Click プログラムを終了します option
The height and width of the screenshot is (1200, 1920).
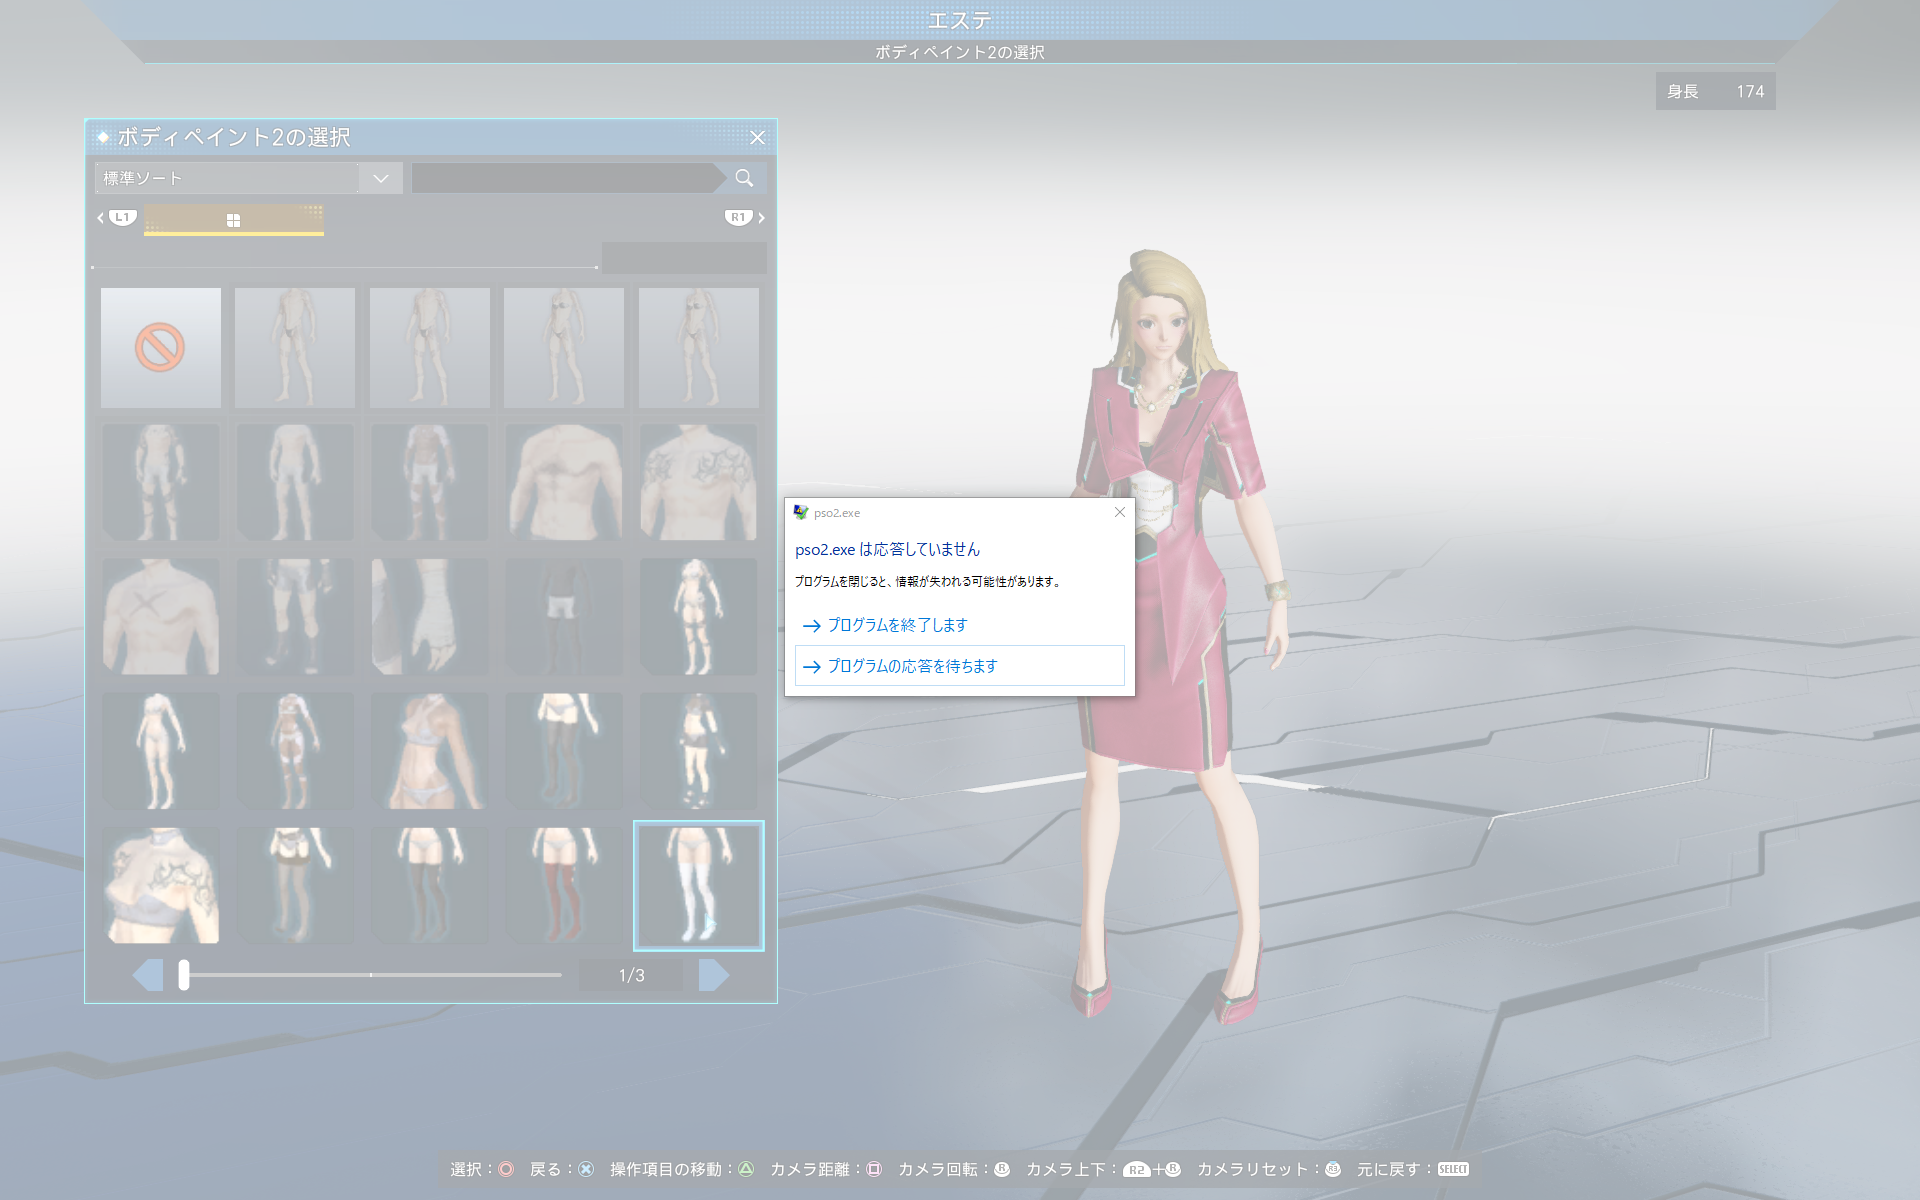[x=897, y=625]
